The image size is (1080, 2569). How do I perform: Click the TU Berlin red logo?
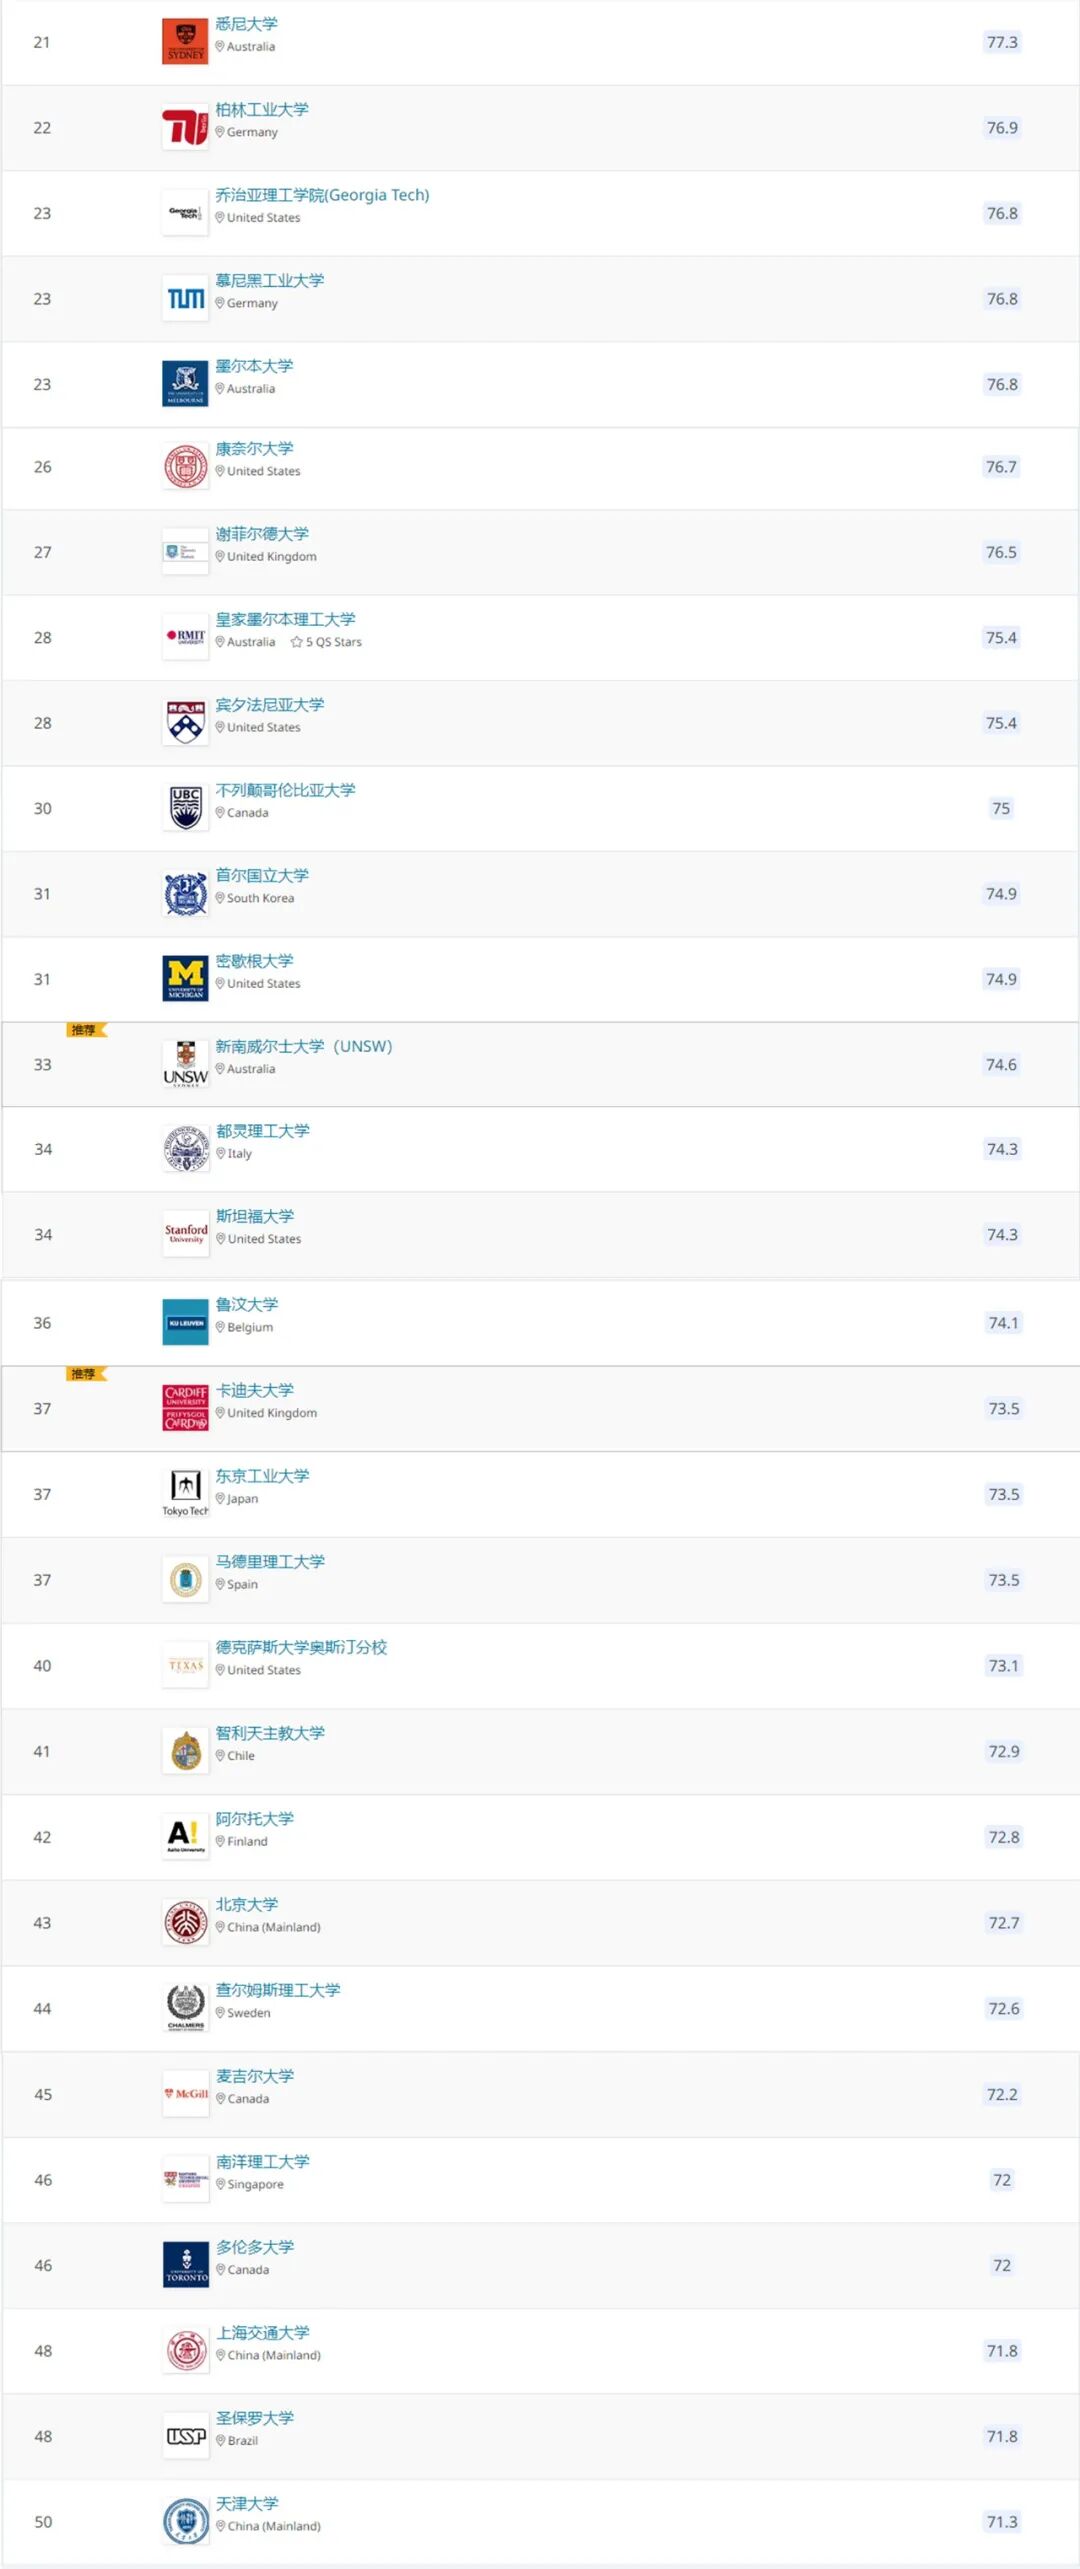(185, 127)
